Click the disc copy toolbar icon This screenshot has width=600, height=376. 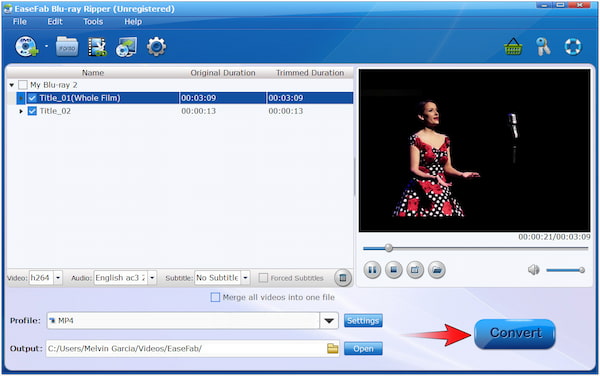(x=126, y=47)
